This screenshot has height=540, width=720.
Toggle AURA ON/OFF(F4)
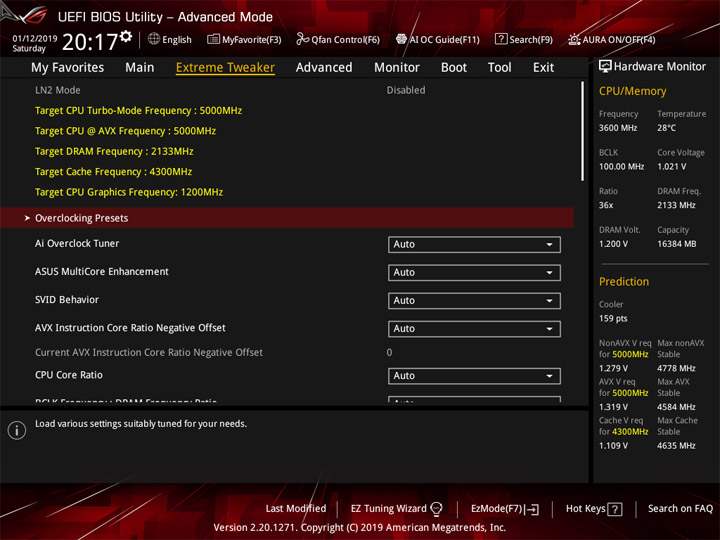612,39
